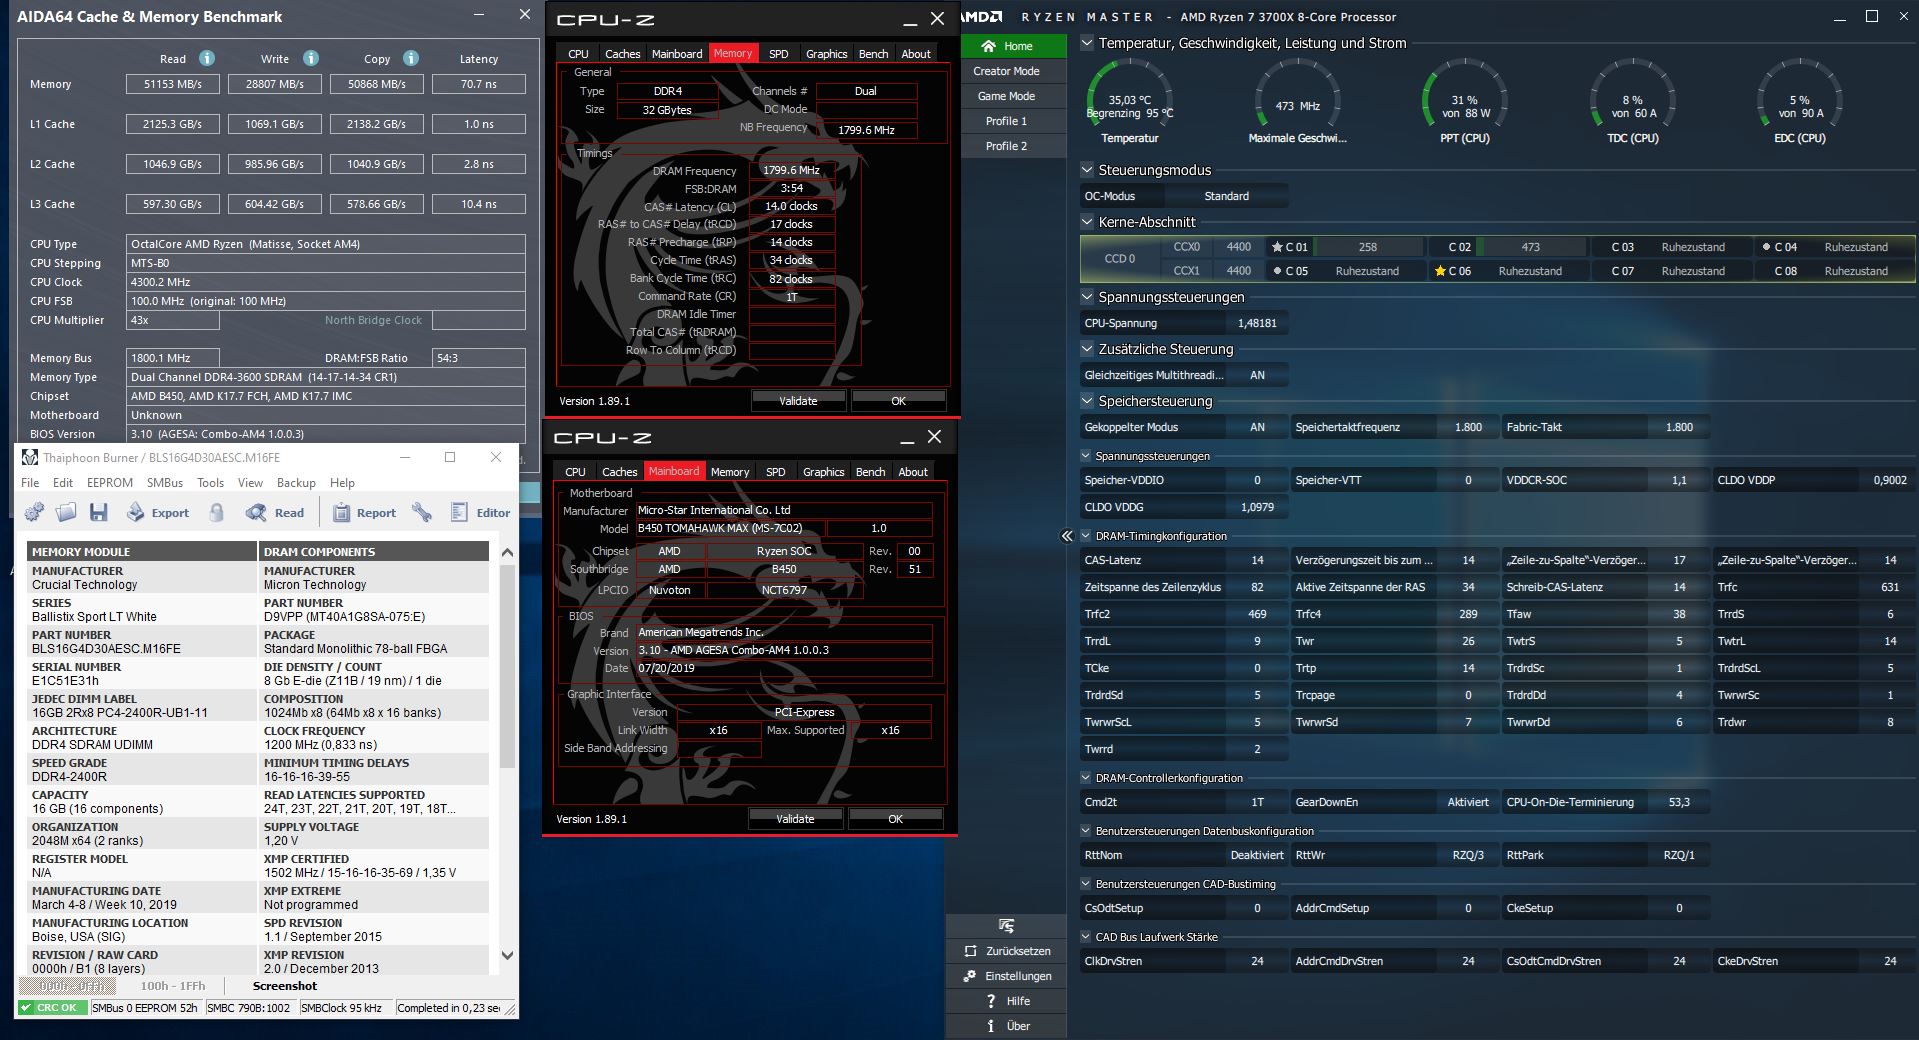Click the Read toolbar button in Thaiphoon Burner
This screenshot has width=1919, height=1040.
coord(275,513)
